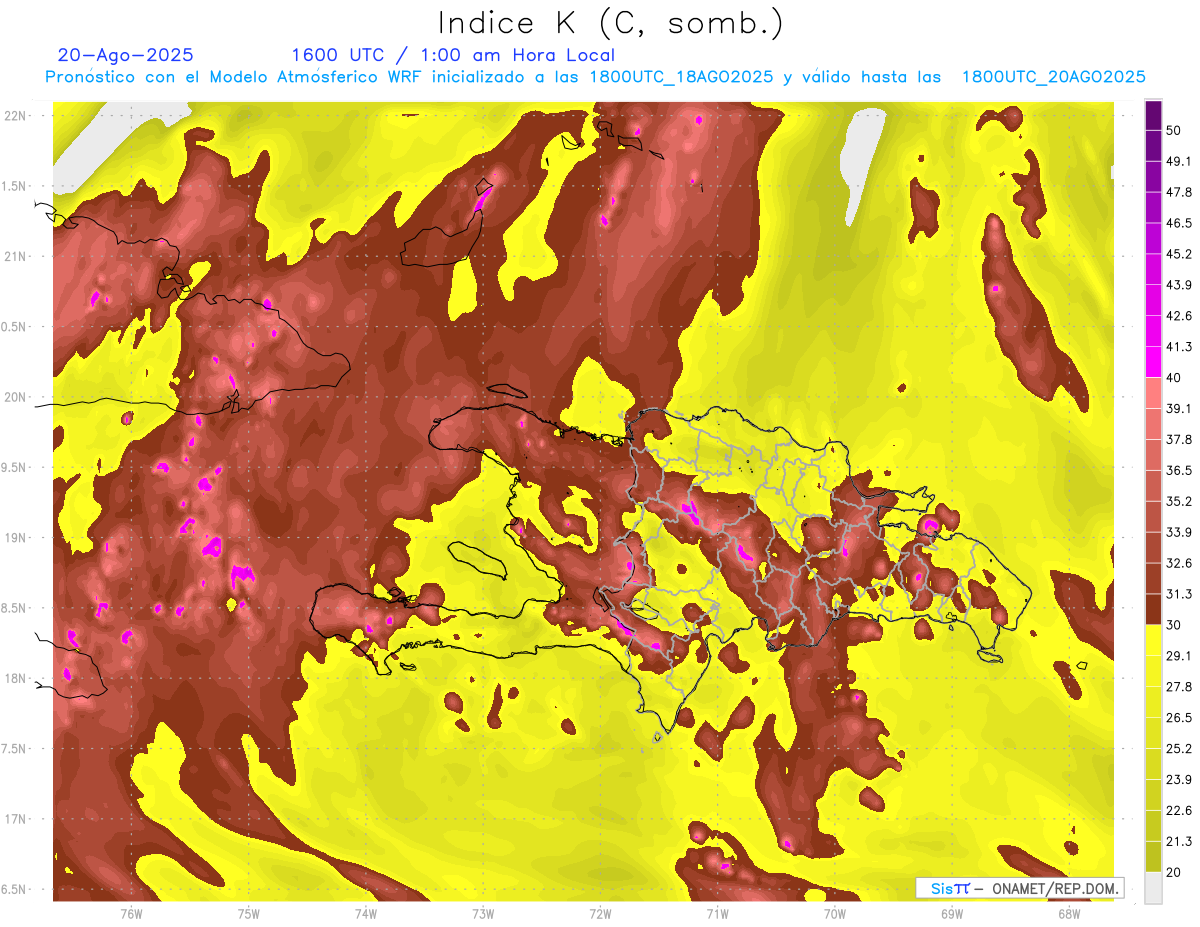
Task: Click the colorbar value "39.1"
Action: pos(1178,408)
